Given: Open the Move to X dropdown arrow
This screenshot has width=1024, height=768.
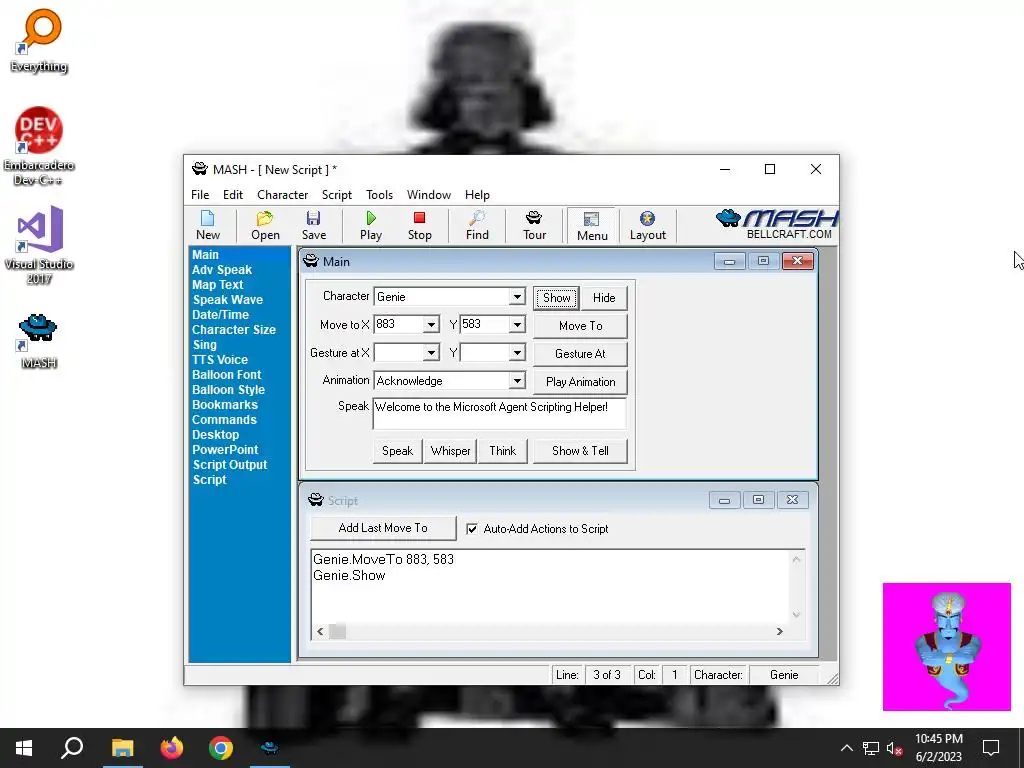Looking at the screenshot, I should (431, 325).
